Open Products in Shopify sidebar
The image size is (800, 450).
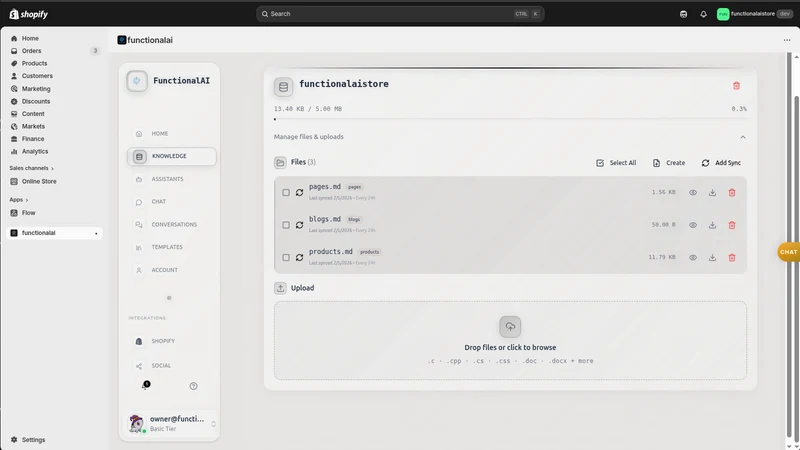pyautogui.click(x=34, y=63)
